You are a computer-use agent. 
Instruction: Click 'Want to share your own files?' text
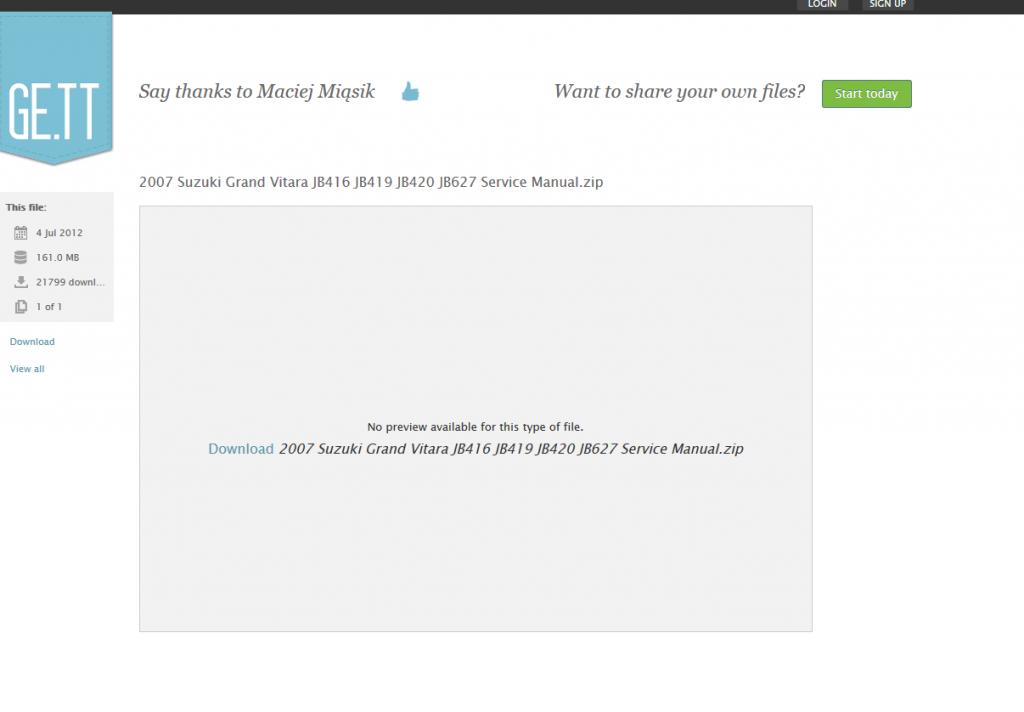point(679,91)
